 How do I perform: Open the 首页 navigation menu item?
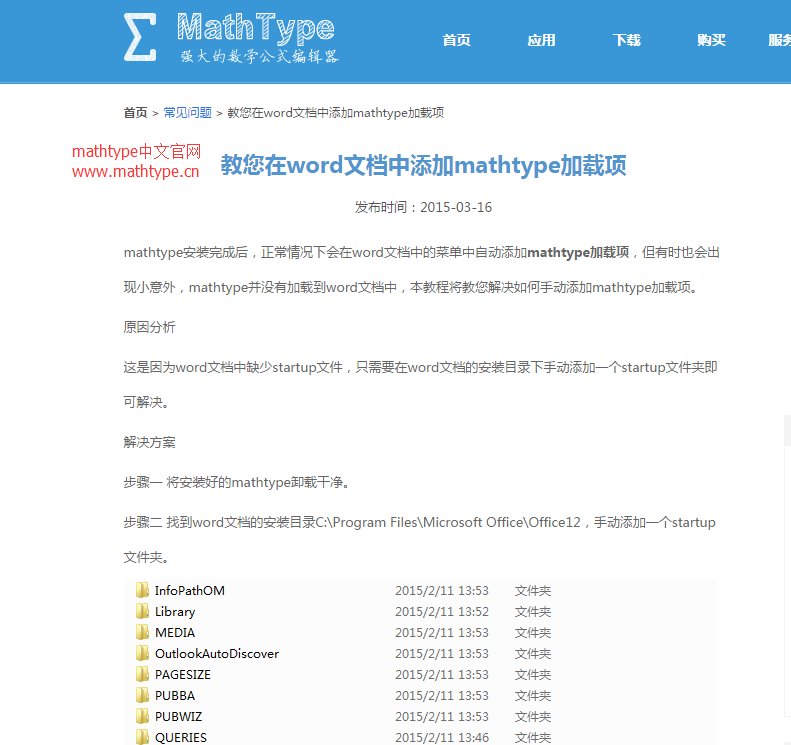[x=457, y=40]
